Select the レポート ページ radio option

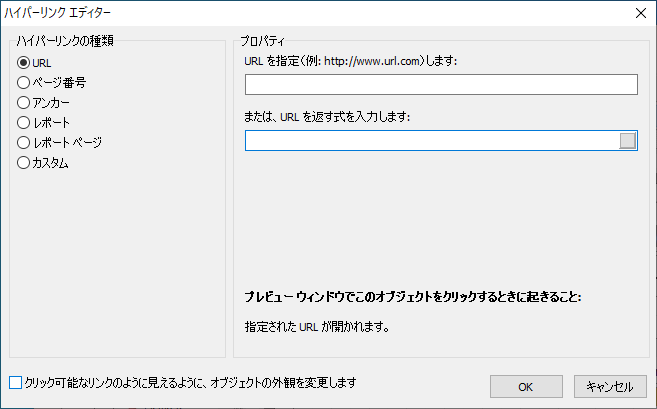(24, 142)
